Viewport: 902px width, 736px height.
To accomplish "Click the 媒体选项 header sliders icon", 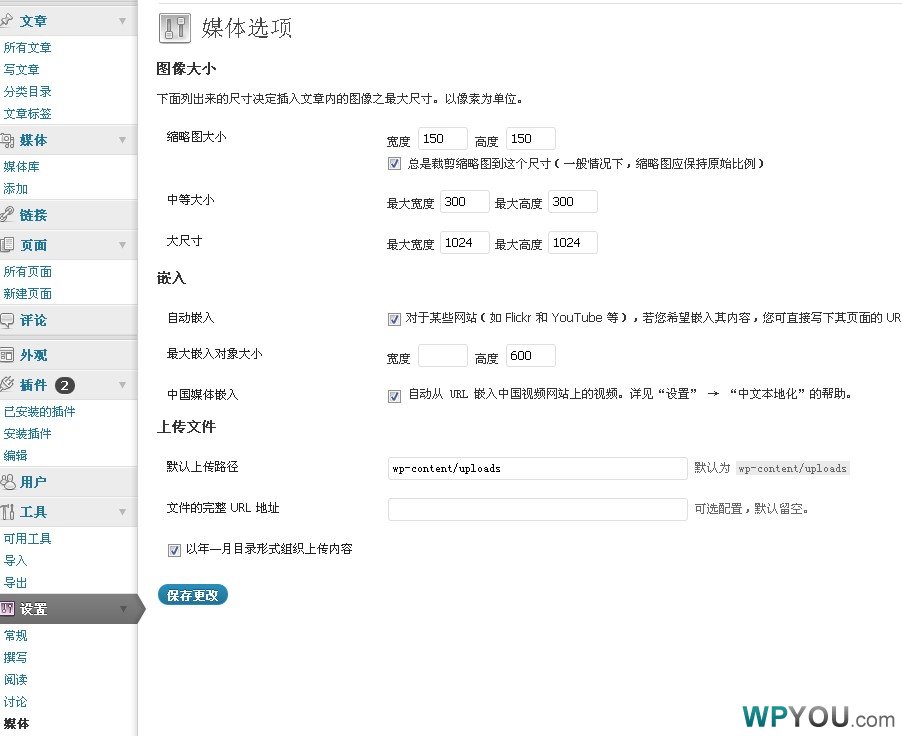I will click(x=175, y=28).
